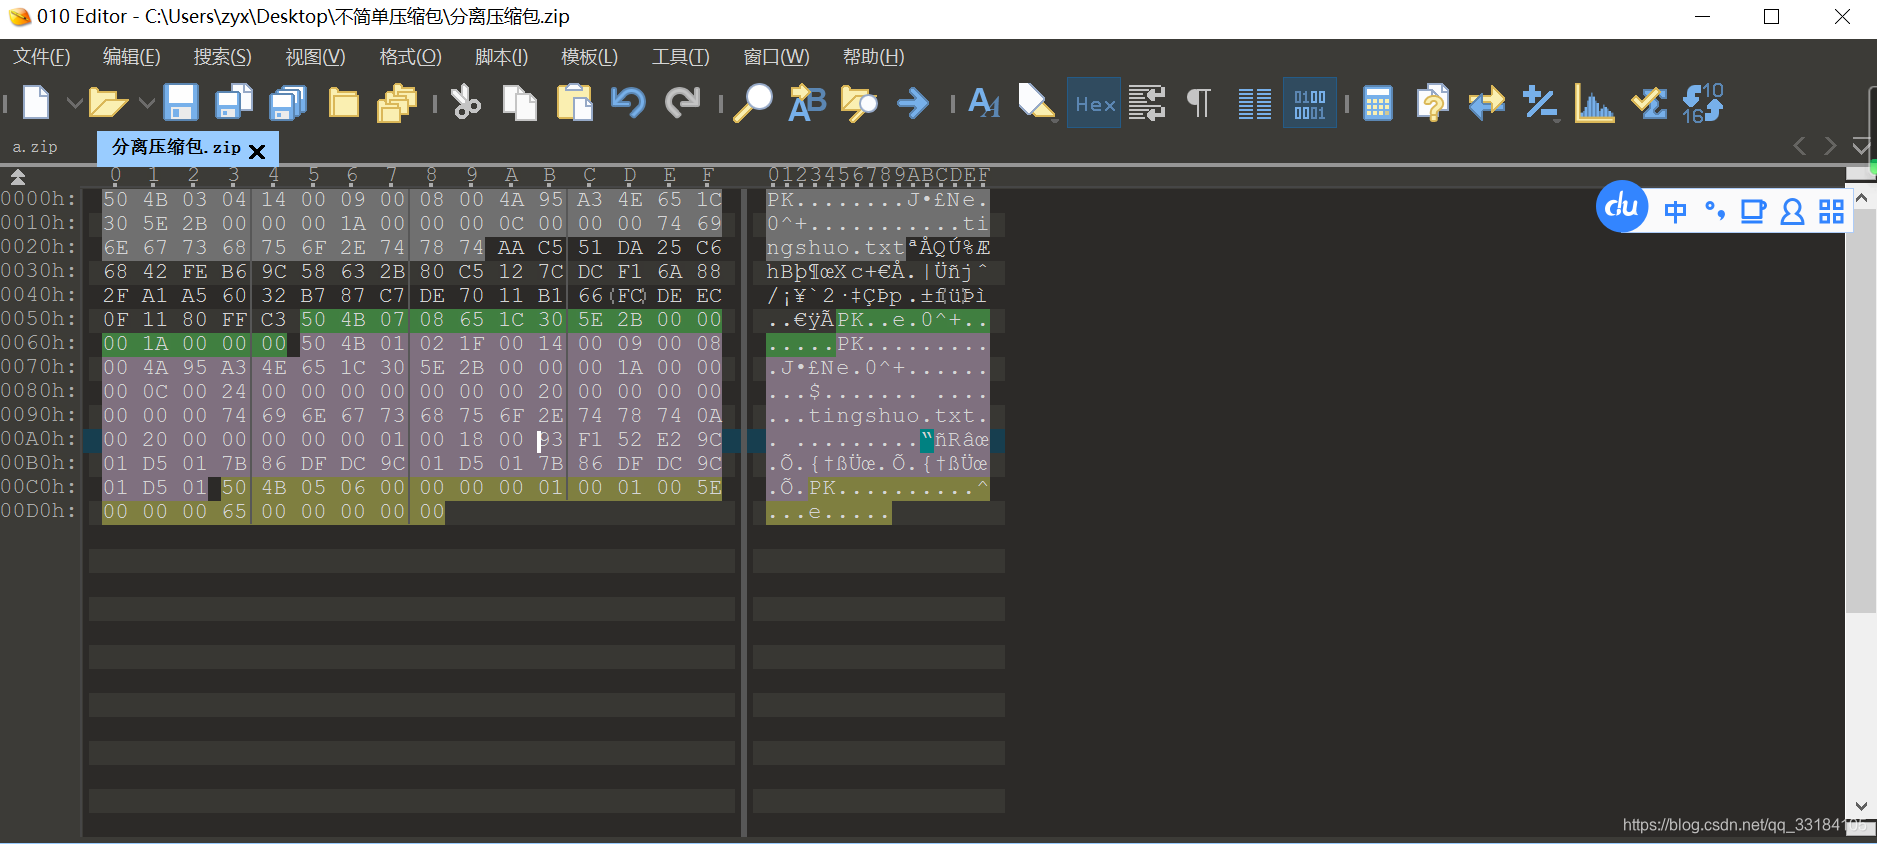Open the 工具(T) menu
The image size is (1877, 844).
coord(680,57)
